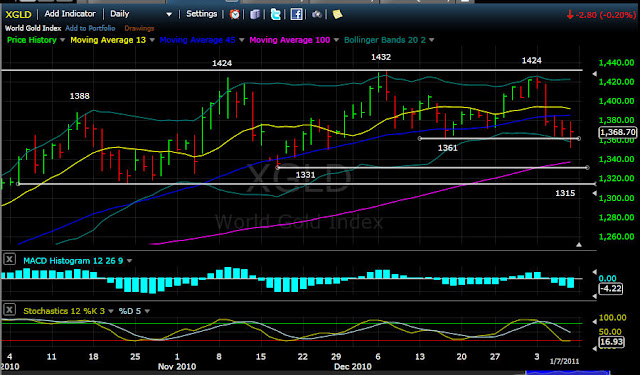Viewport: 640px width, 375px height.
Task: Select the 1361 support line handle
Action: [420, 139]
